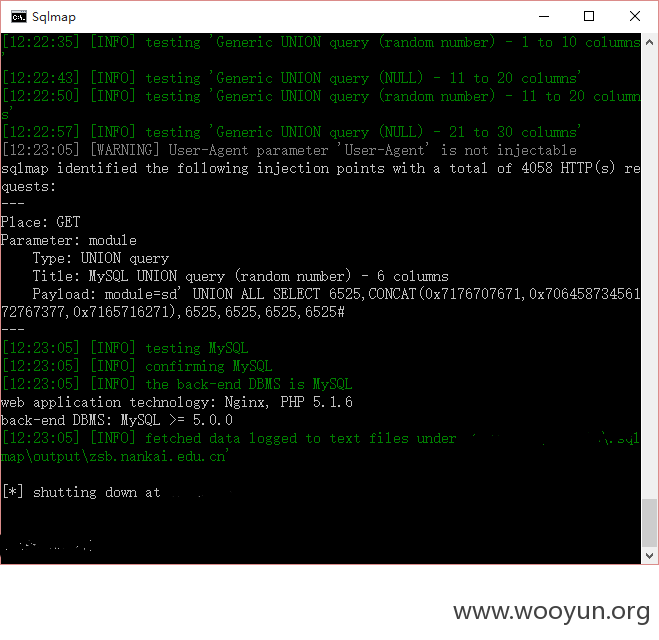The height and width of the screenshot is (640, 659).
Task: Click the 12:22:43 NULL 11 to 20 columns line
Action: point(292,78)
